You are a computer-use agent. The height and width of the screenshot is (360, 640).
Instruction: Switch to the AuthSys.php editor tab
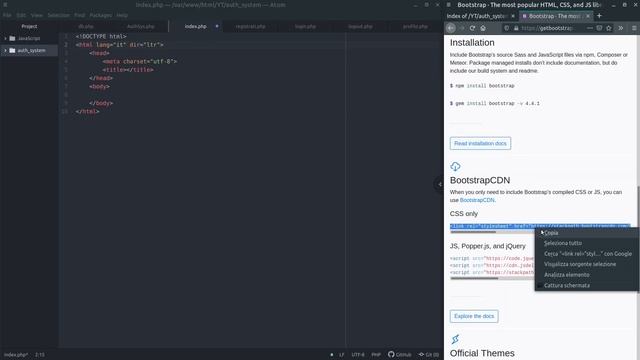140,26
